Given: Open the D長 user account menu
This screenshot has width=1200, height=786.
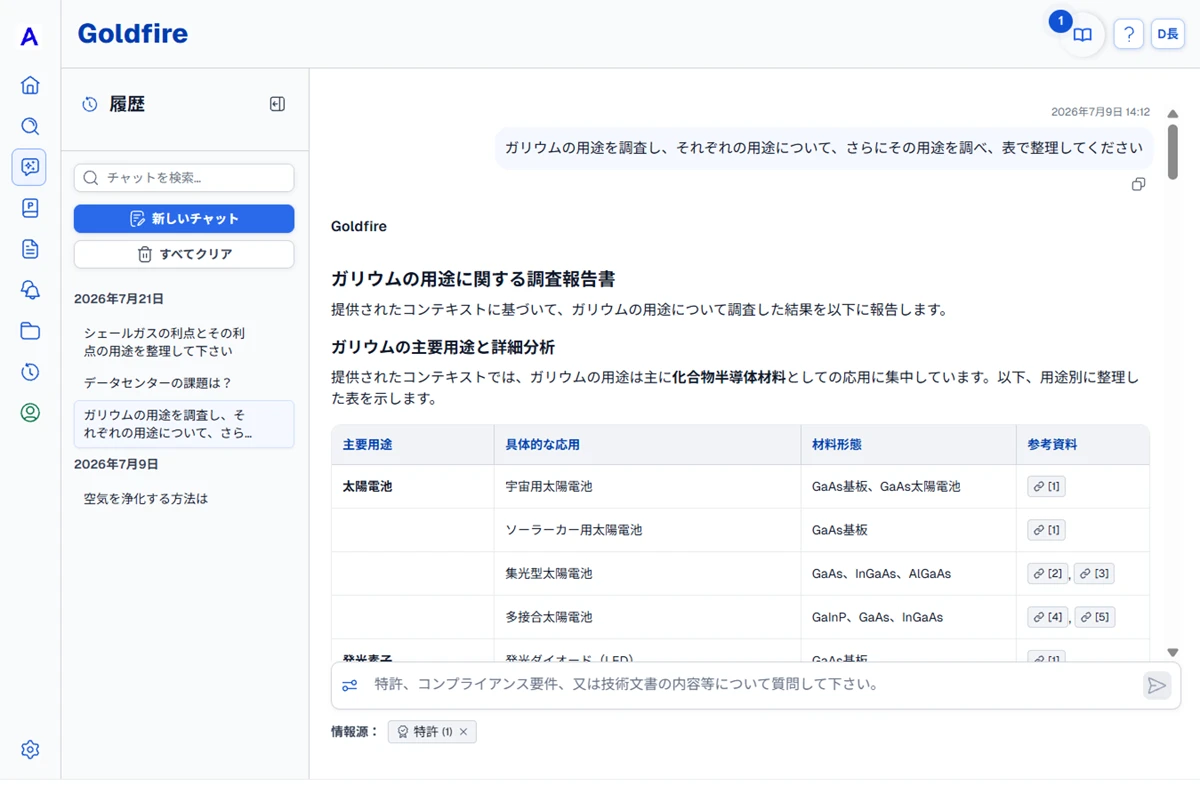Looking at the screenshot, I should (x=1168, y=35).
